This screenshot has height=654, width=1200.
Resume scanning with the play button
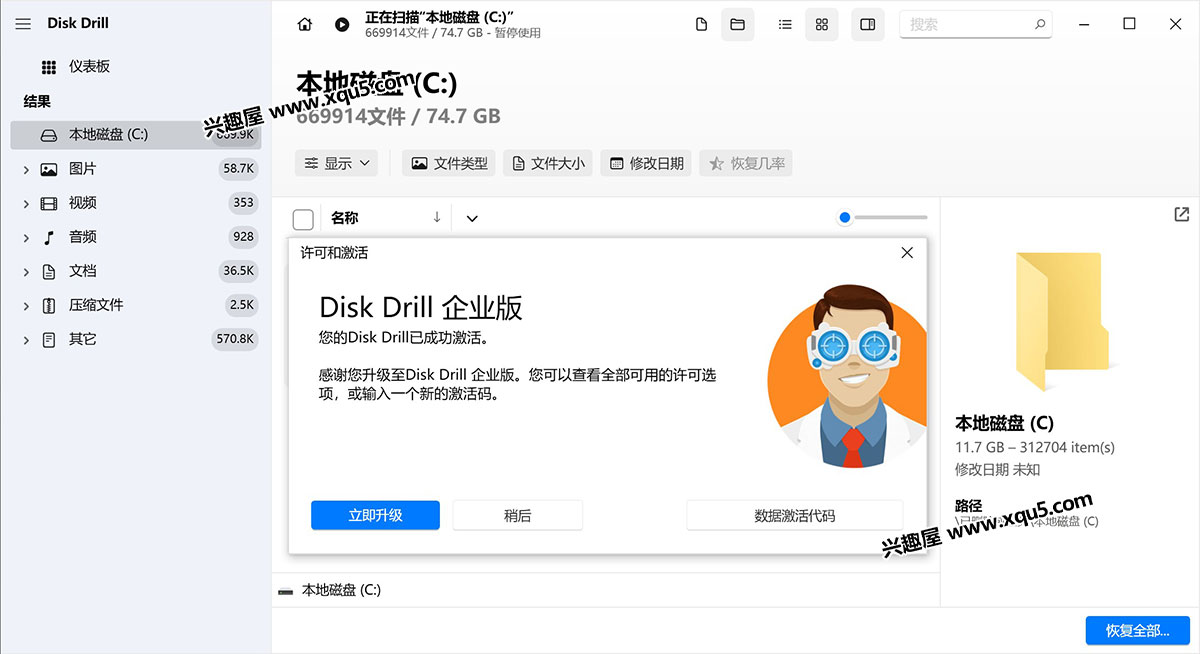[342, 25]
